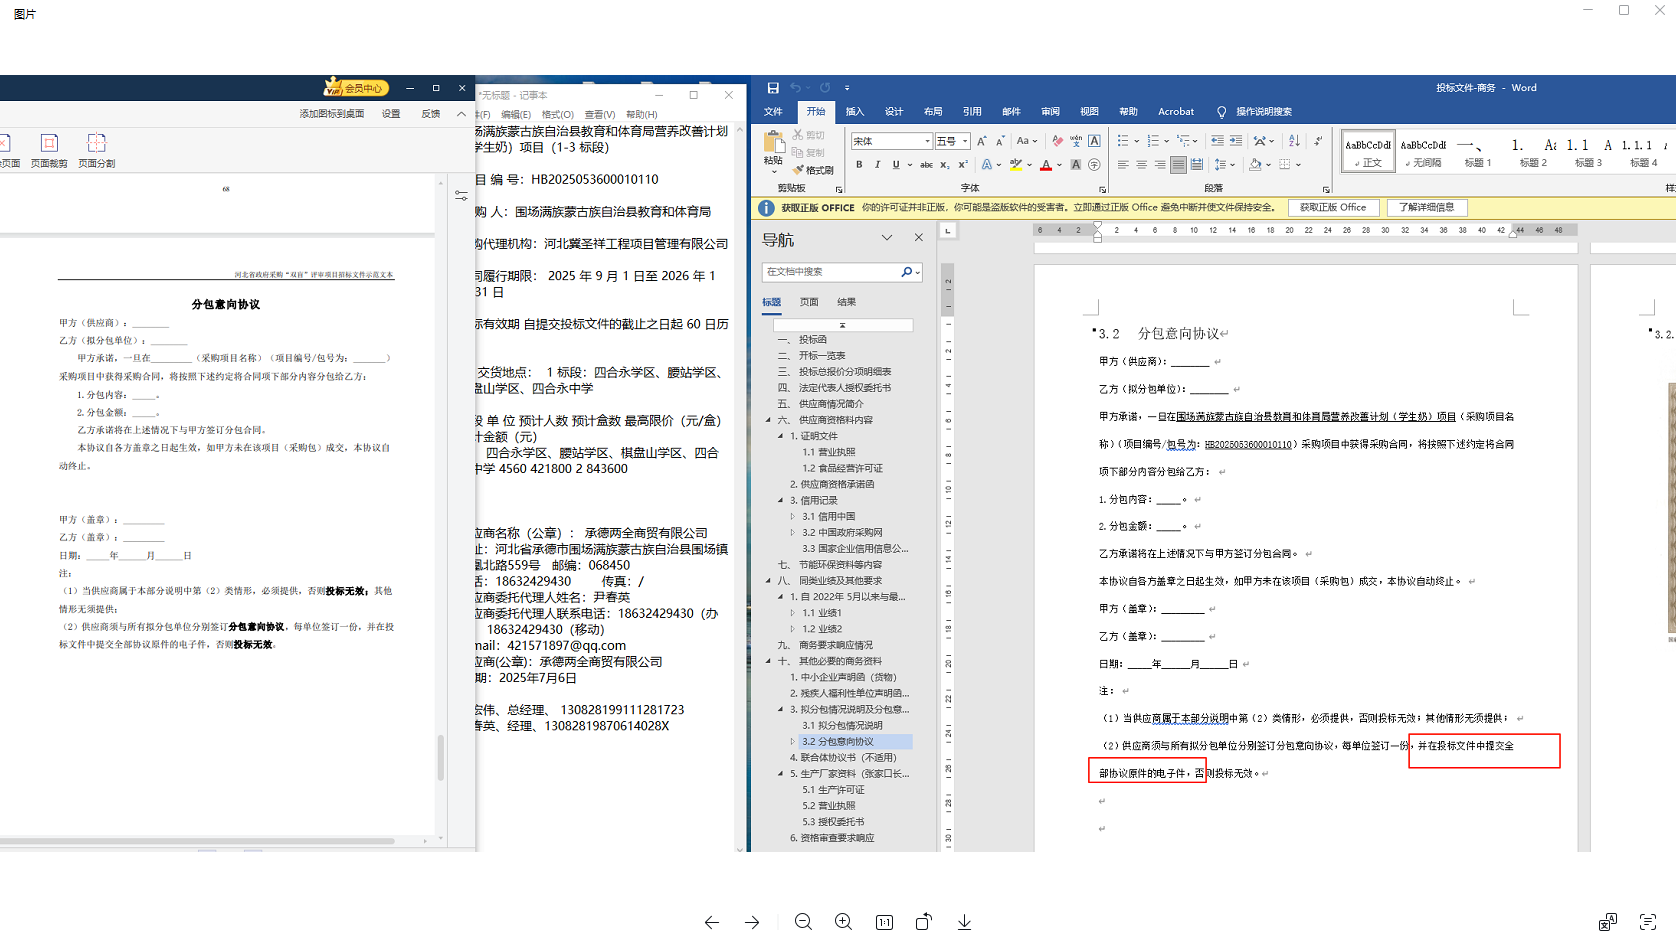Clear all formatting with the eraser icon

[1057, 142]
